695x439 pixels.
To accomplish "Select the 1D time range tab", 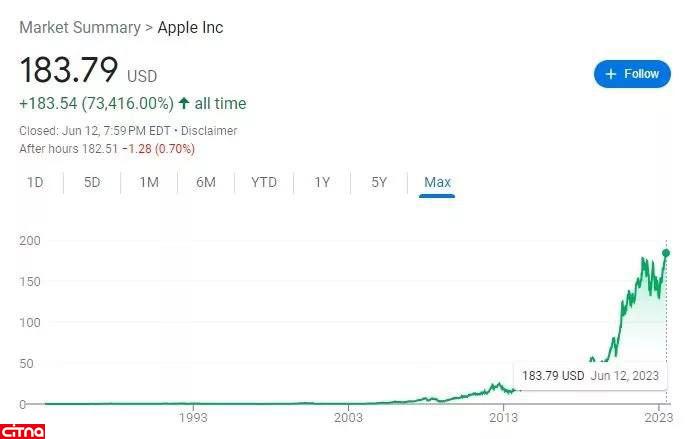I will 35,182.
